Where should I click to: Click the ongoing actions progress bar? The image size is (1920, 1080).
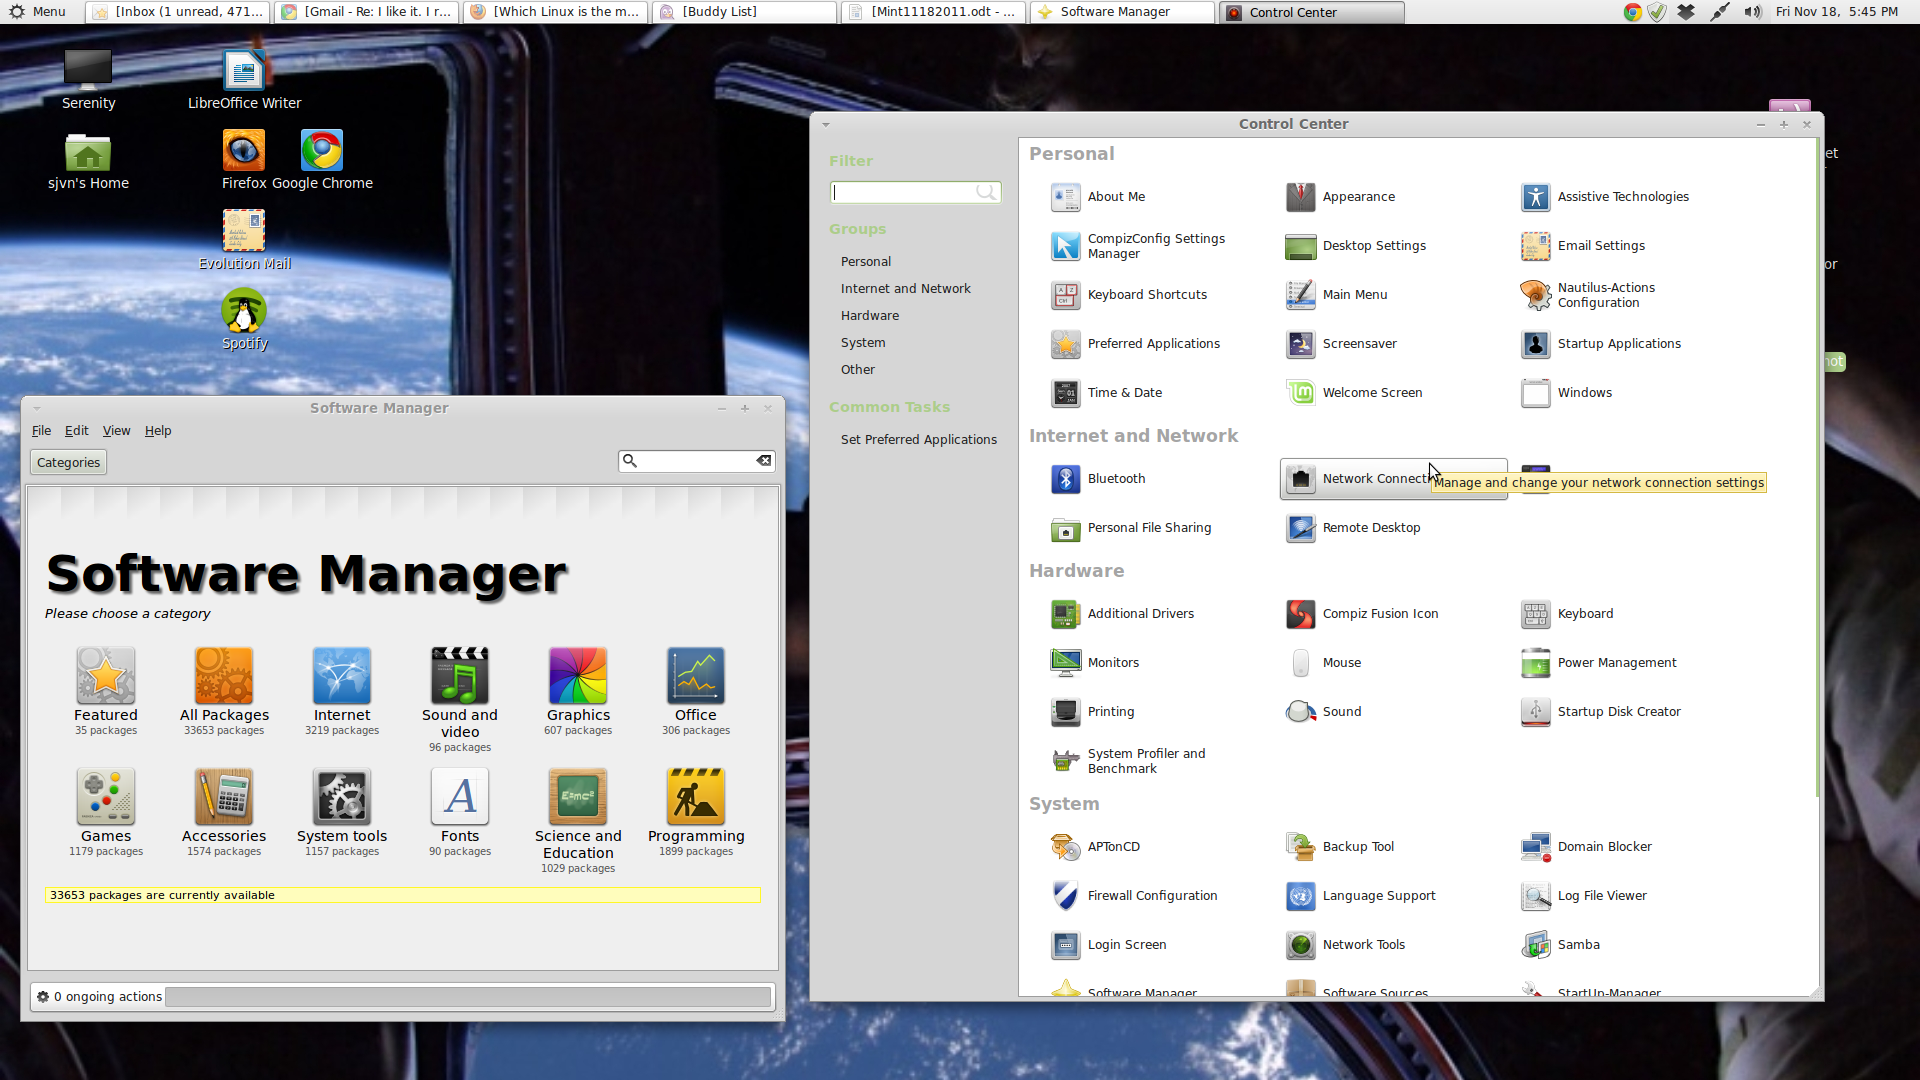point(468,997)
